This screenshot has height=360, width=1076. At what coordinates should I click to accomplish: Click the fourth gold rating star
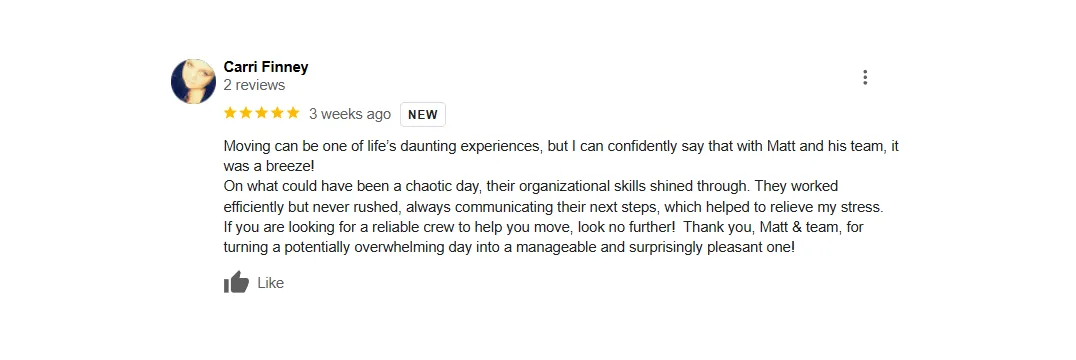tap(277, 113)
